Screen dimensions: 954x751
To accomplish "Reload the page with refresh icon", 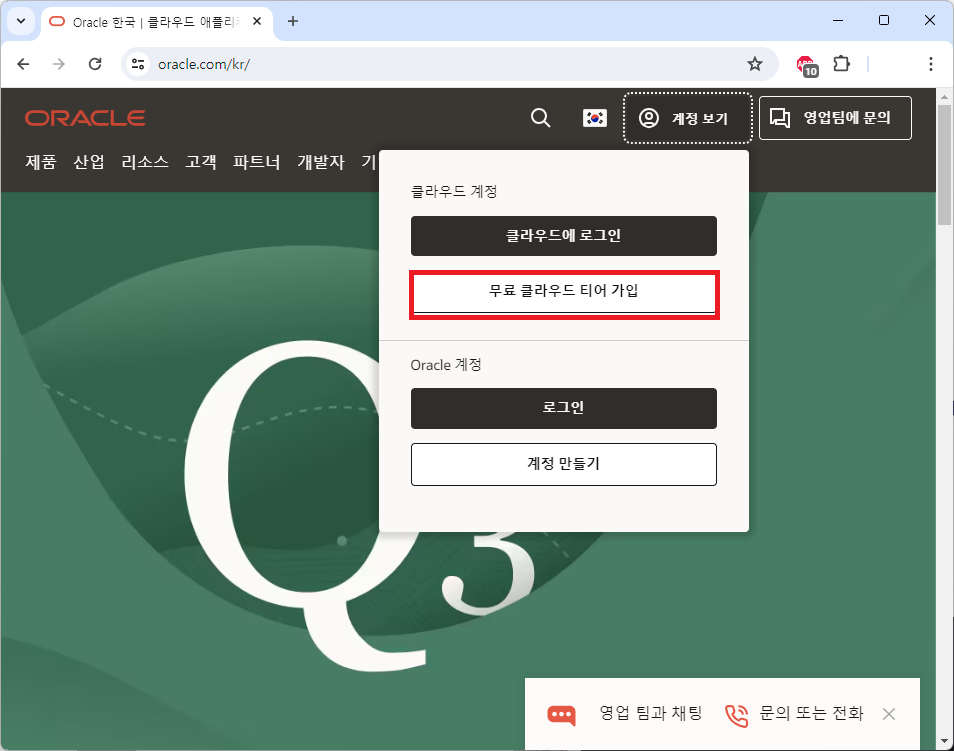I will (95, 64).
